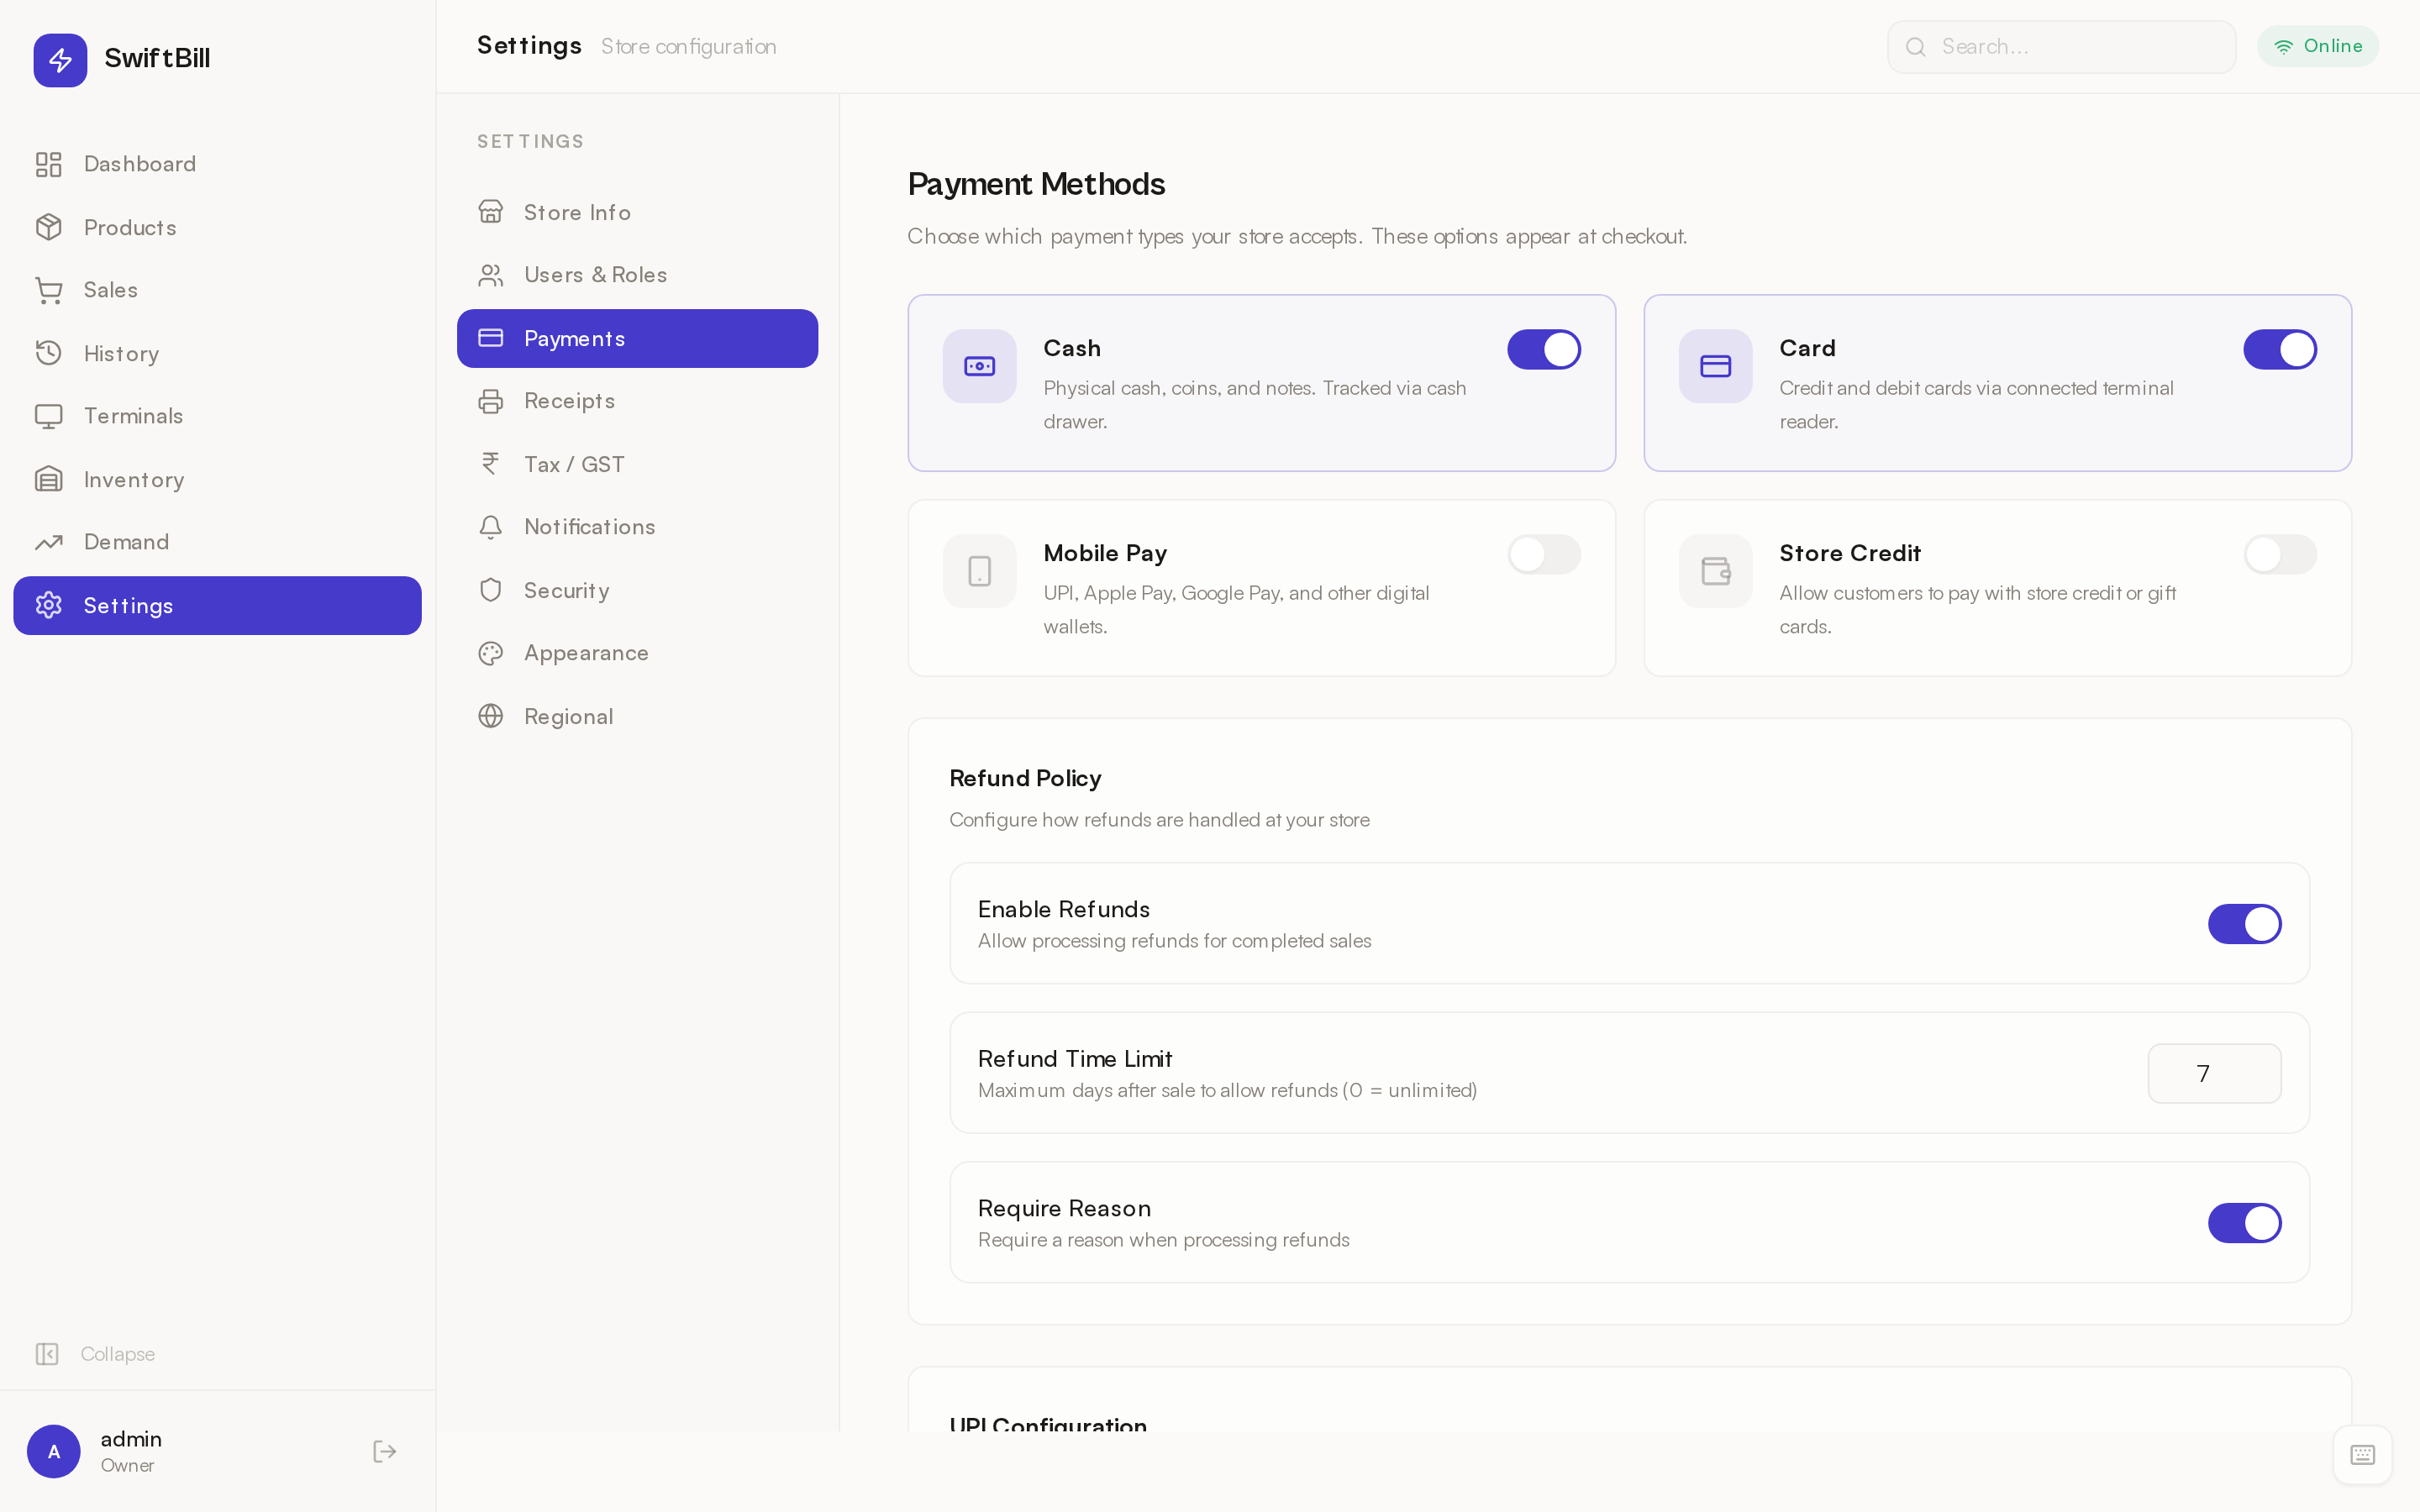
Task: Click the Store Info storefront icon
Action: (x=490, y=212)
